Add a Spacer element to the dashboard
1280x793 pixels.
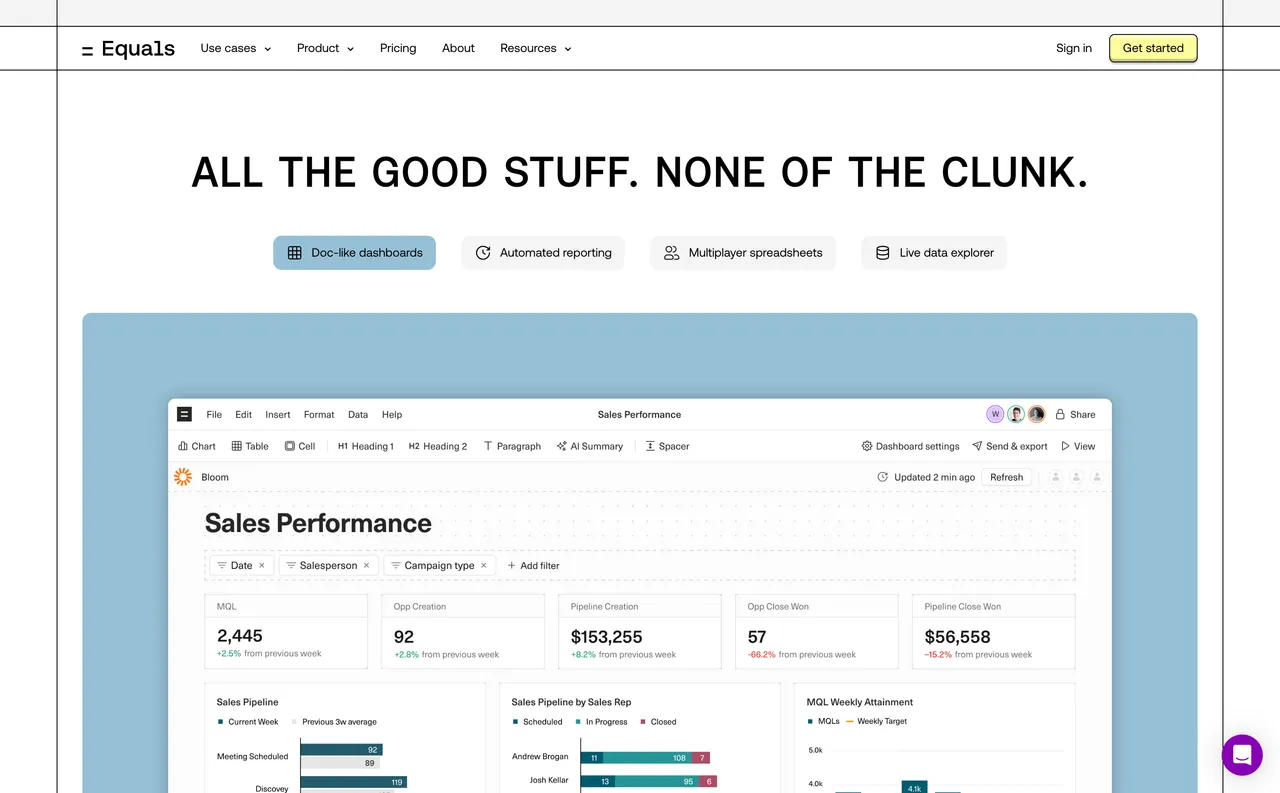coord(667,446)
